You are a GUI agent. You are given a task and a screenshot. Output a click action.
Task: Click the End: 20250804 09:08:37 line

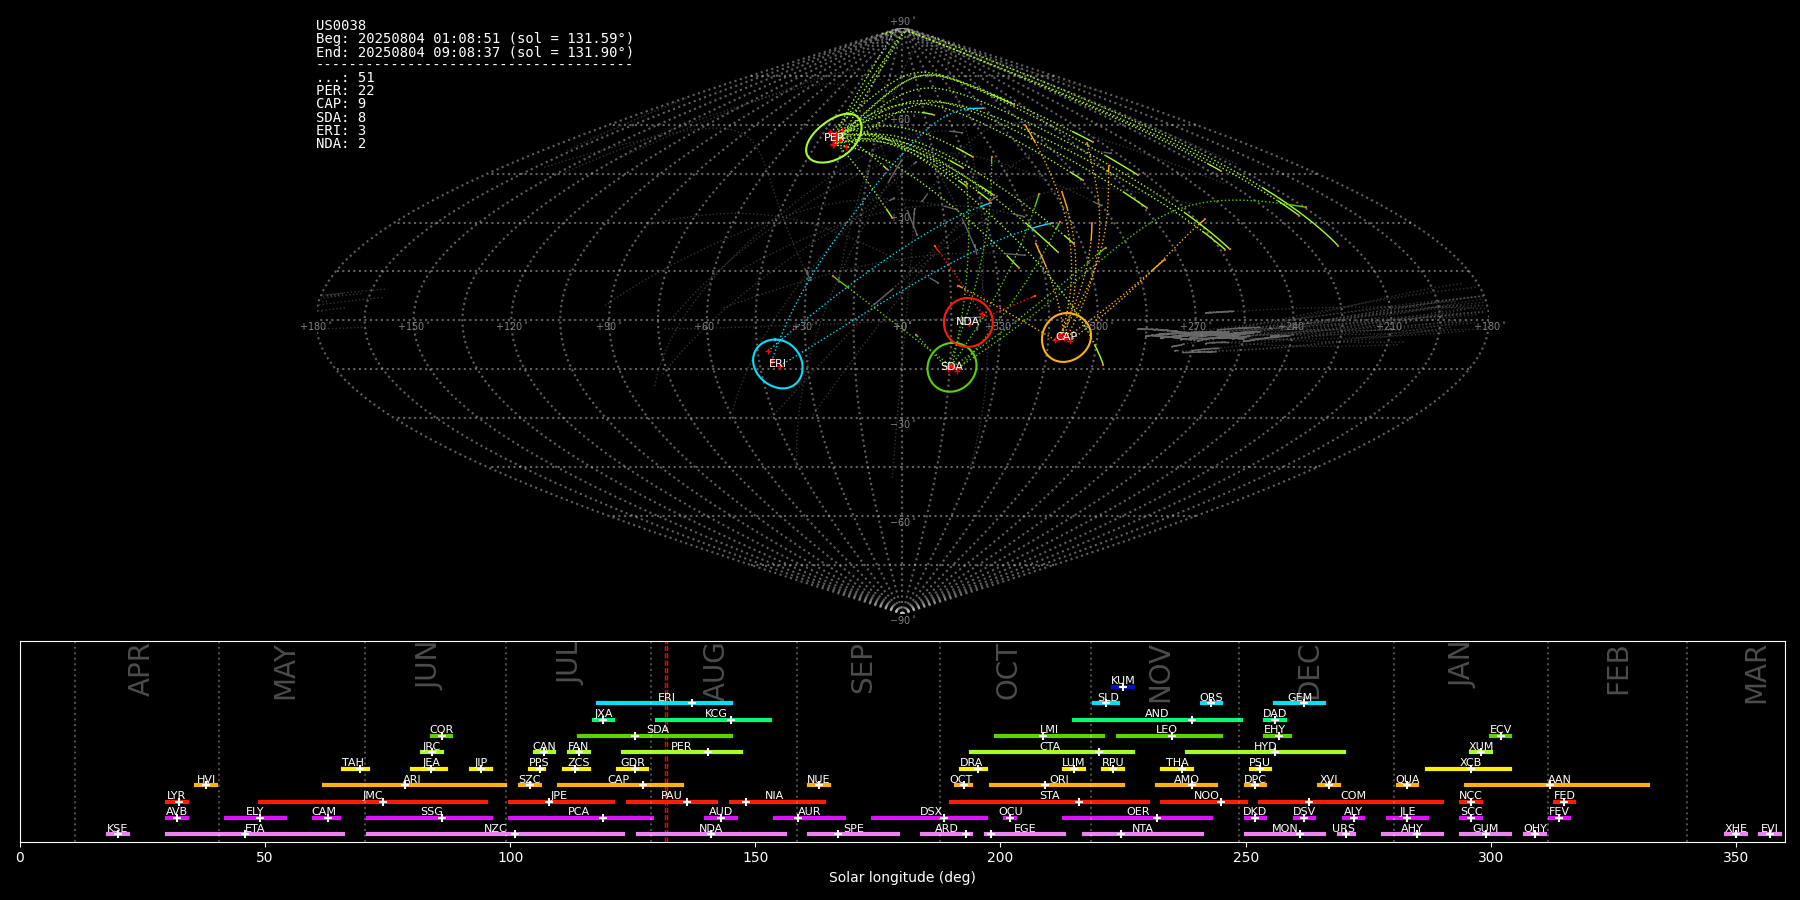coord(475,52)
